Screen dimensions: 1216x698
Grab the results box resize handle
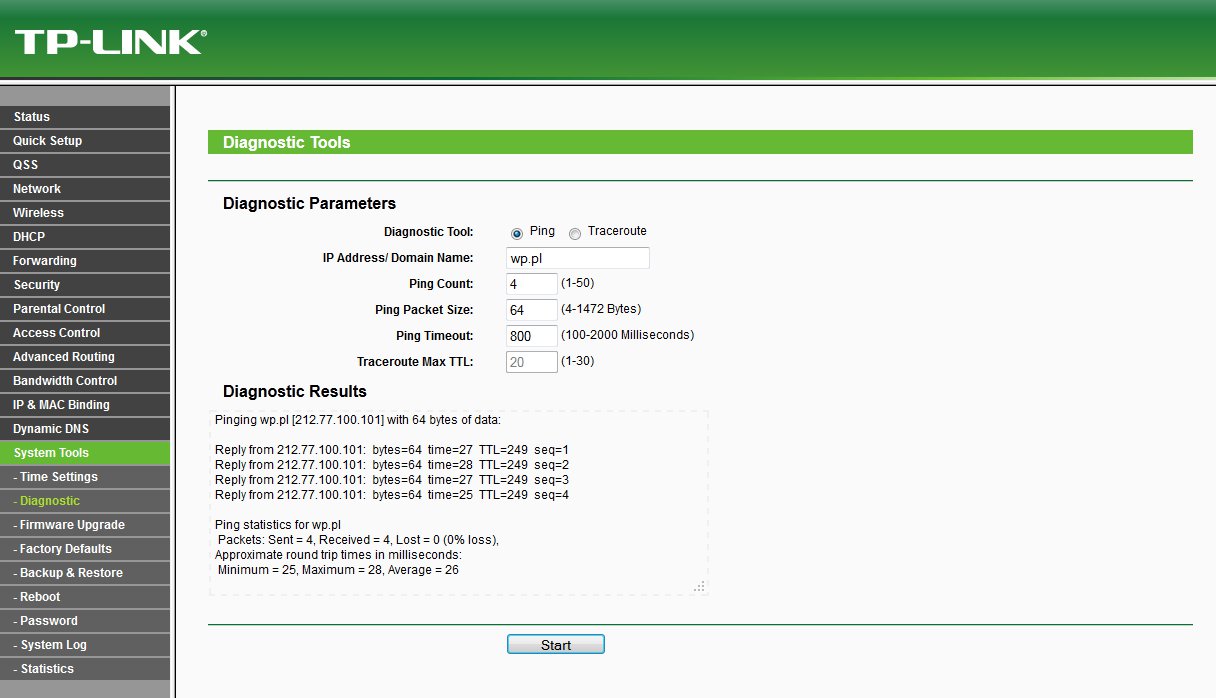[700, 587]
